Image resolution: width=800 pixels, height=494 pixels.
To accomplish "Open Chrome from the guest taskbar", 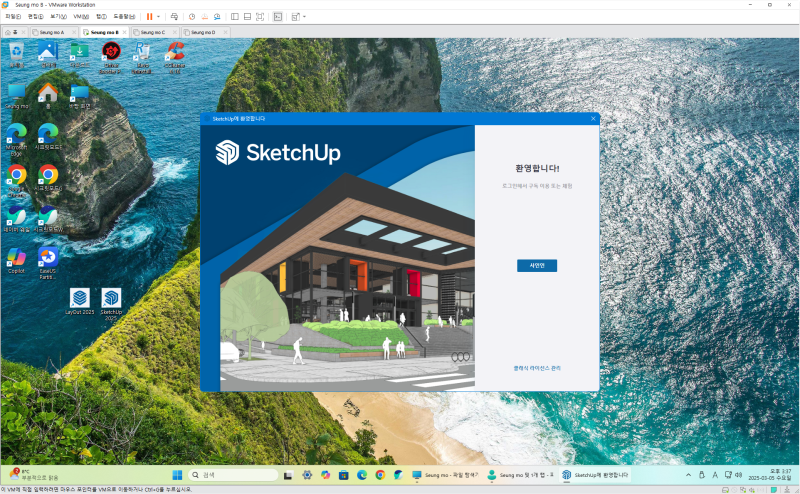I will pyautogui.click(x=380, y=475).
